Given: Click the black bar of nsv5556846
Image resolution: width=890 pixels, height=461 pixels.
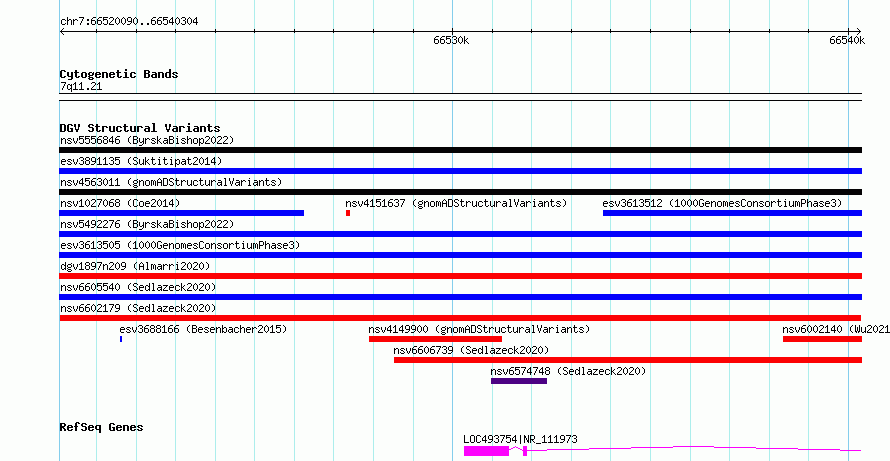Looking at the screenshot, I should click(x=460, y=150).
